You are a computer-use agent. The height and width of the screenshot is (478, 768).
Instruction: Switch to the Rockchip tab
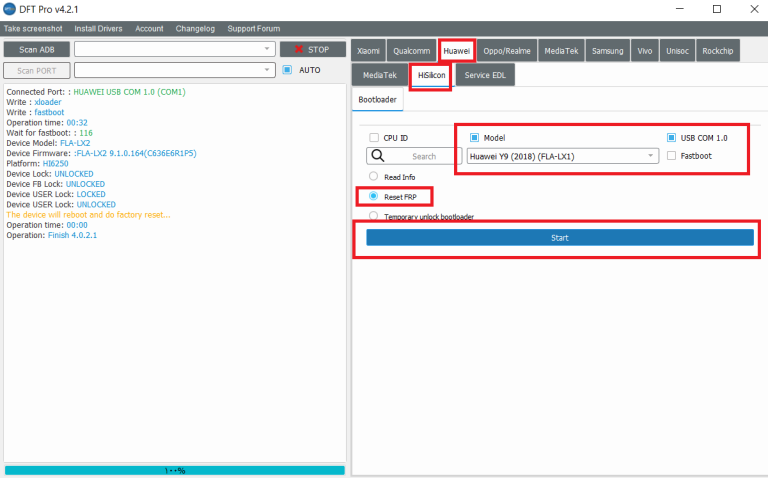[x=718, y=50]
